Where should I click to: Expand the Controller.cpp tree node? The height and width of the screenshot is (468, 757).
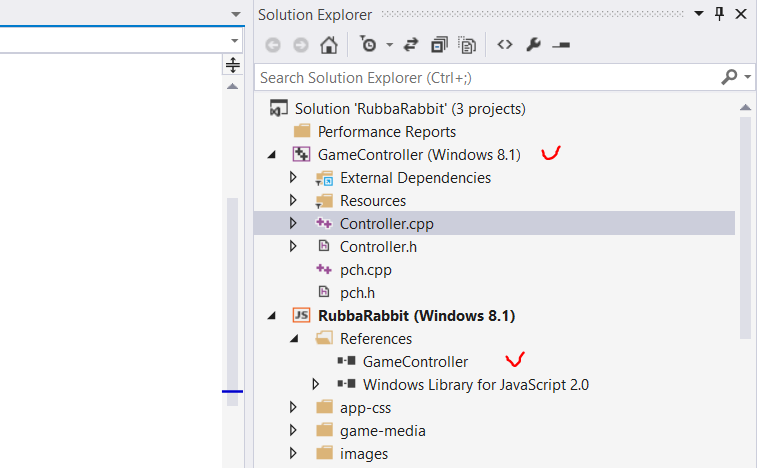tap(293, 223)
